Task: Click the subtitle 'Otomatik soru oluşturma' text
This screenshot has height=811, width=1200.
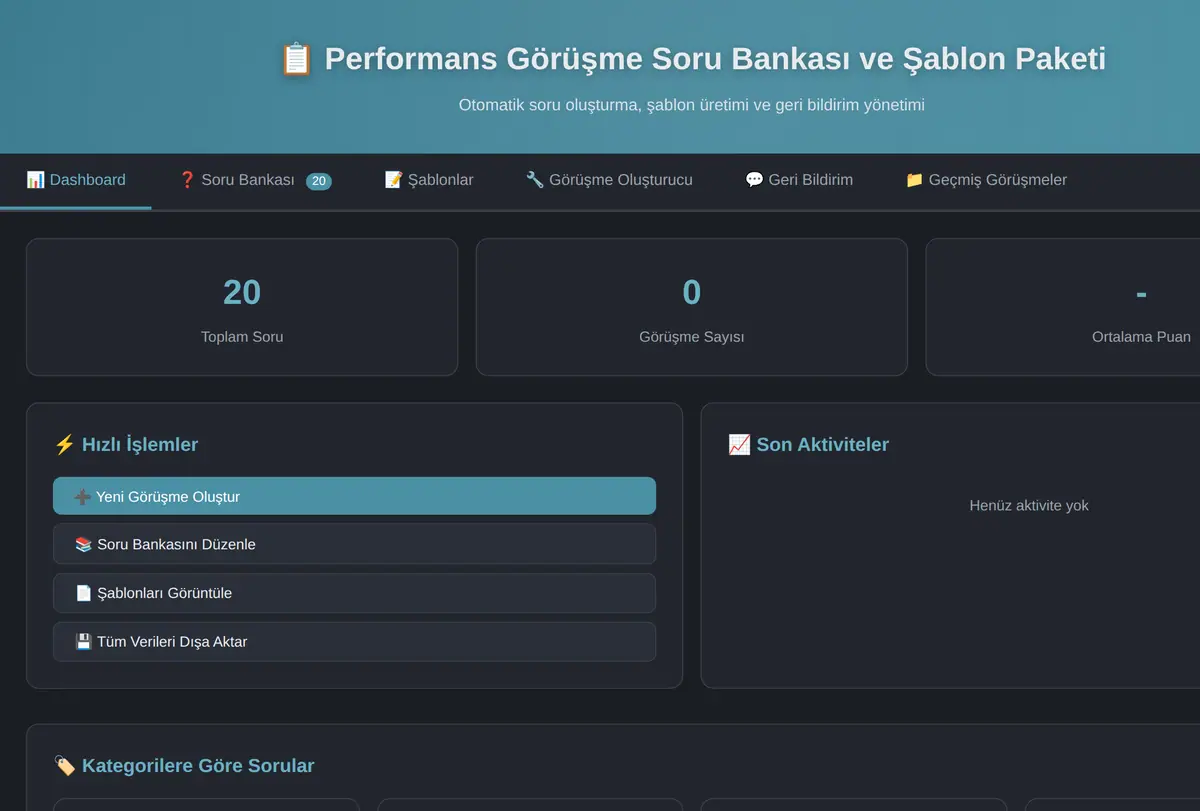Action: [x=692, y=105]
